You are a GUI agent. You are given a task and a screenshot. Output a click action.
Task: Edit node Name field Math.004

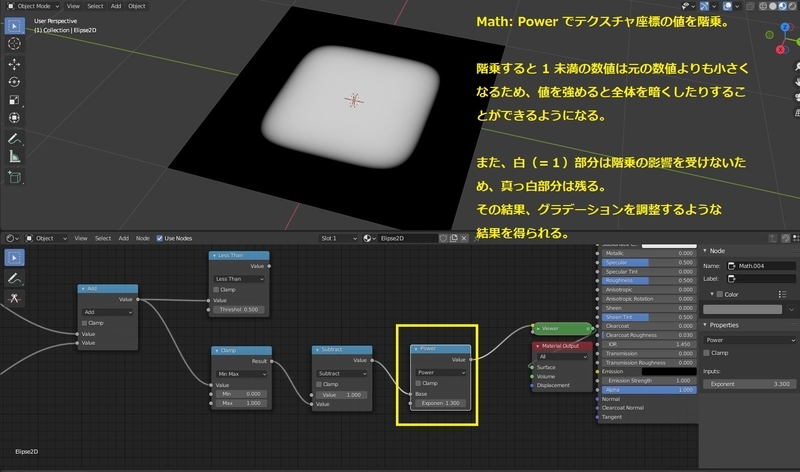pos(761,265)
